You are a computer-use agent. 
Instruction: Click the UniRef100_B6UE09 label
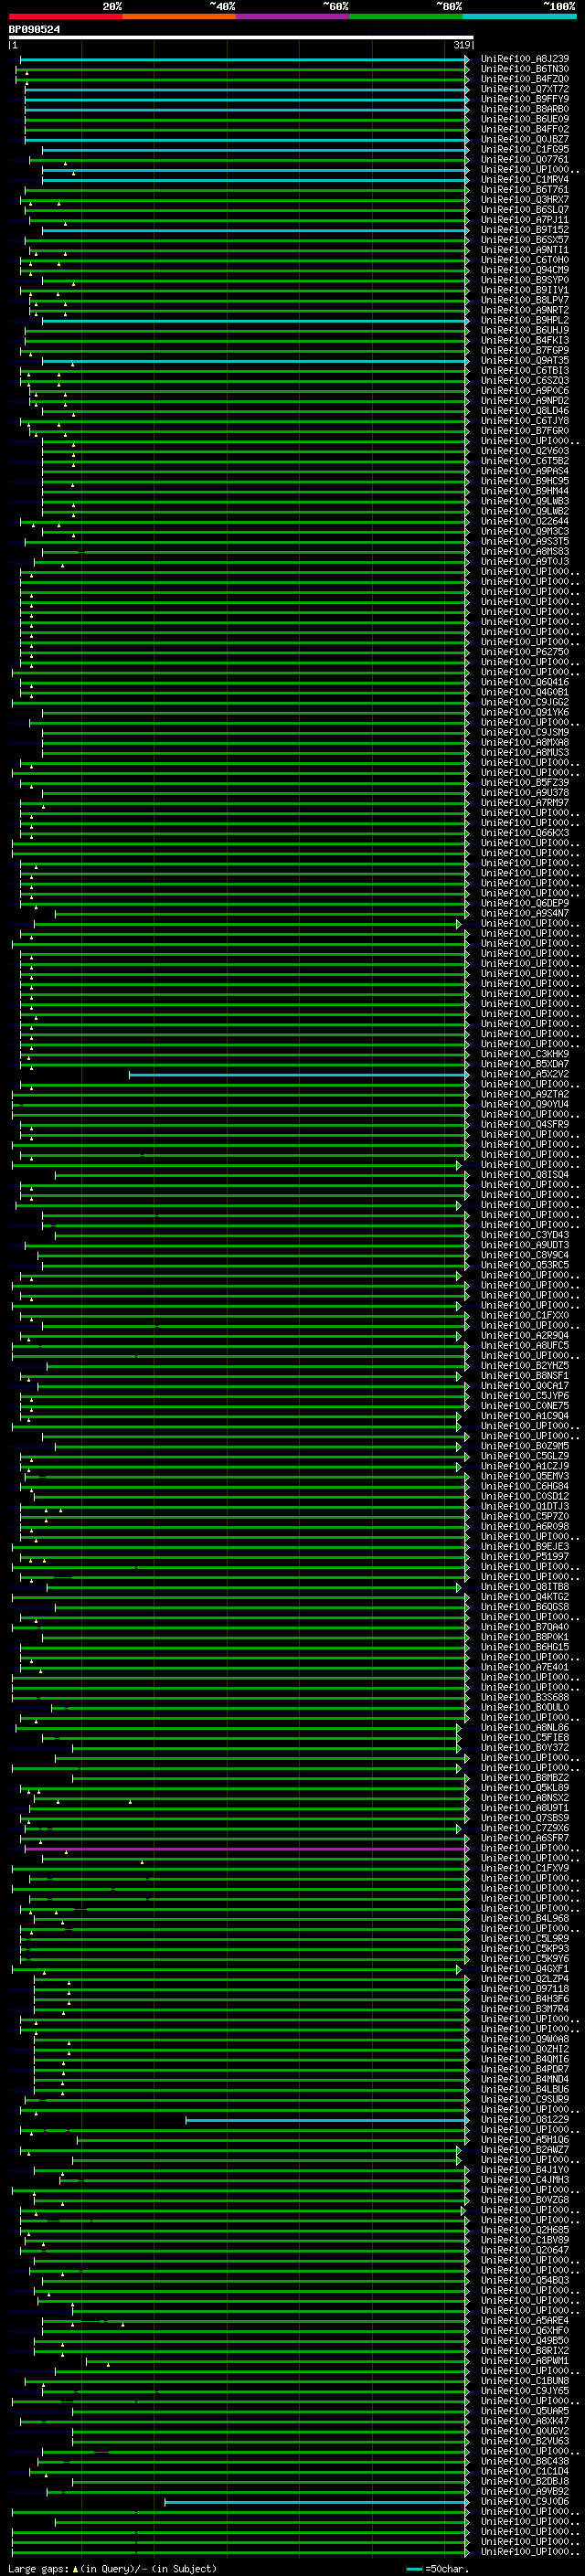point(525,119)
